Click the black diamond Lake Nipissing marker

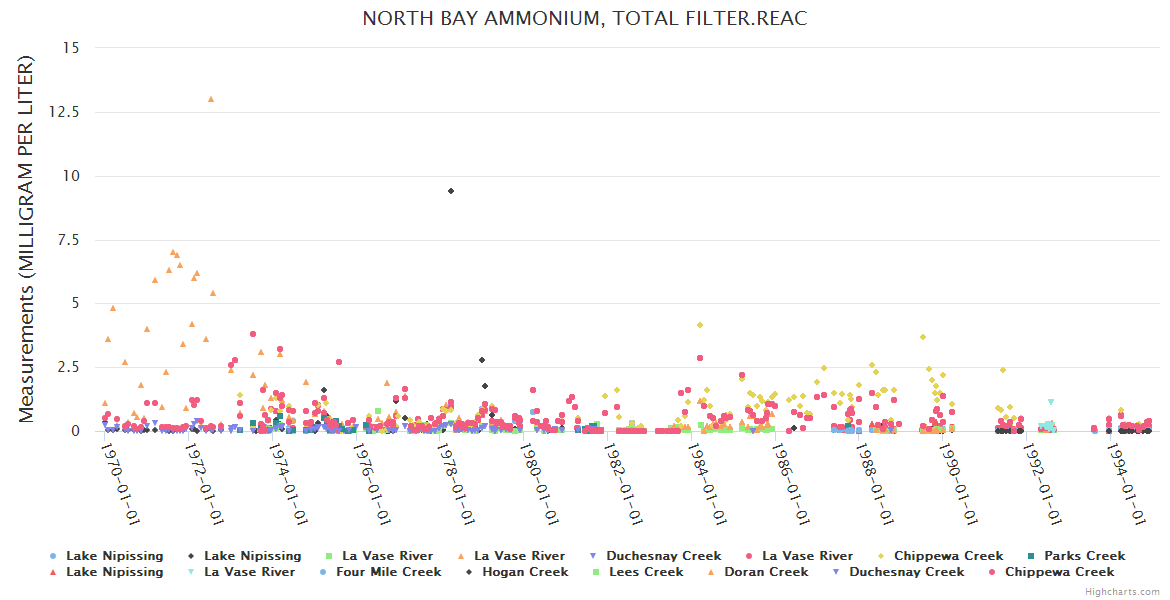[189, 556]
